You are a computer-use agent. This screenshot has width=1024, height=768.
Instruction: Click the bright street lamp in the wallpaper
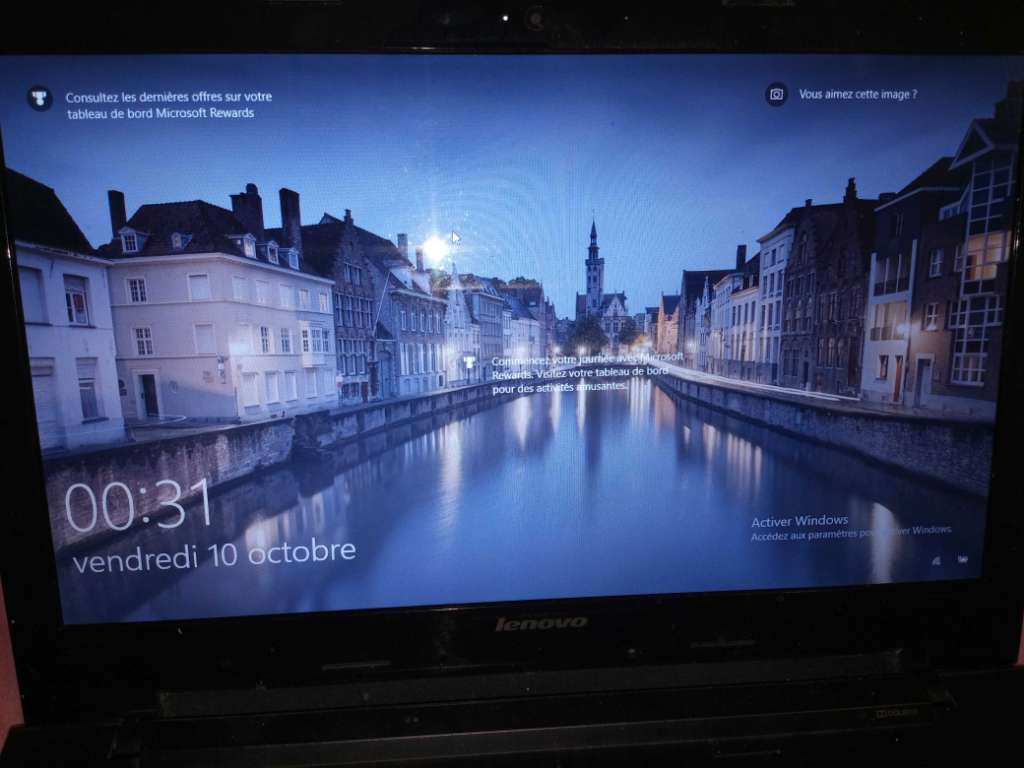click(435, 249)
